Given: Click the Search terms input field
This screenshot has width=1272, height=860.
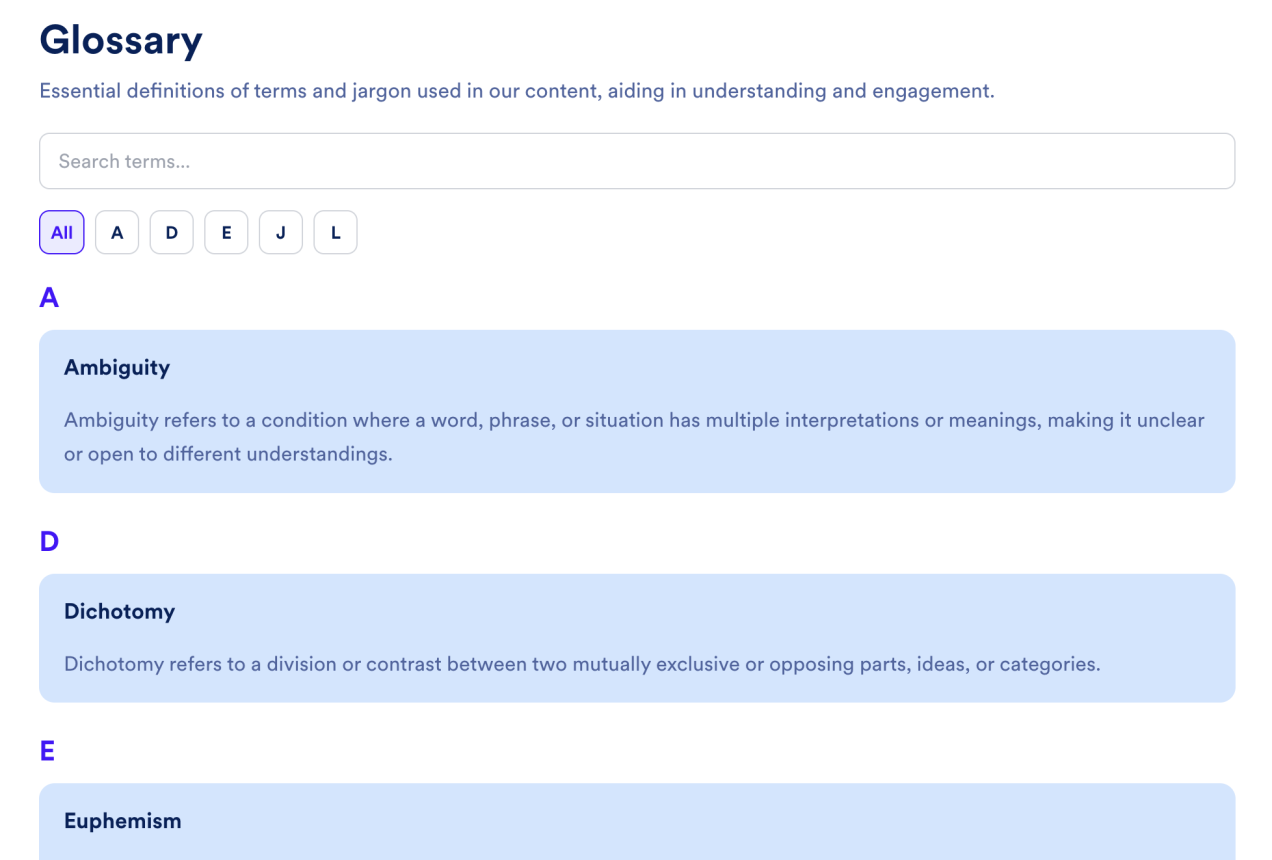Looking at the screenshot, I should [637, 161].
